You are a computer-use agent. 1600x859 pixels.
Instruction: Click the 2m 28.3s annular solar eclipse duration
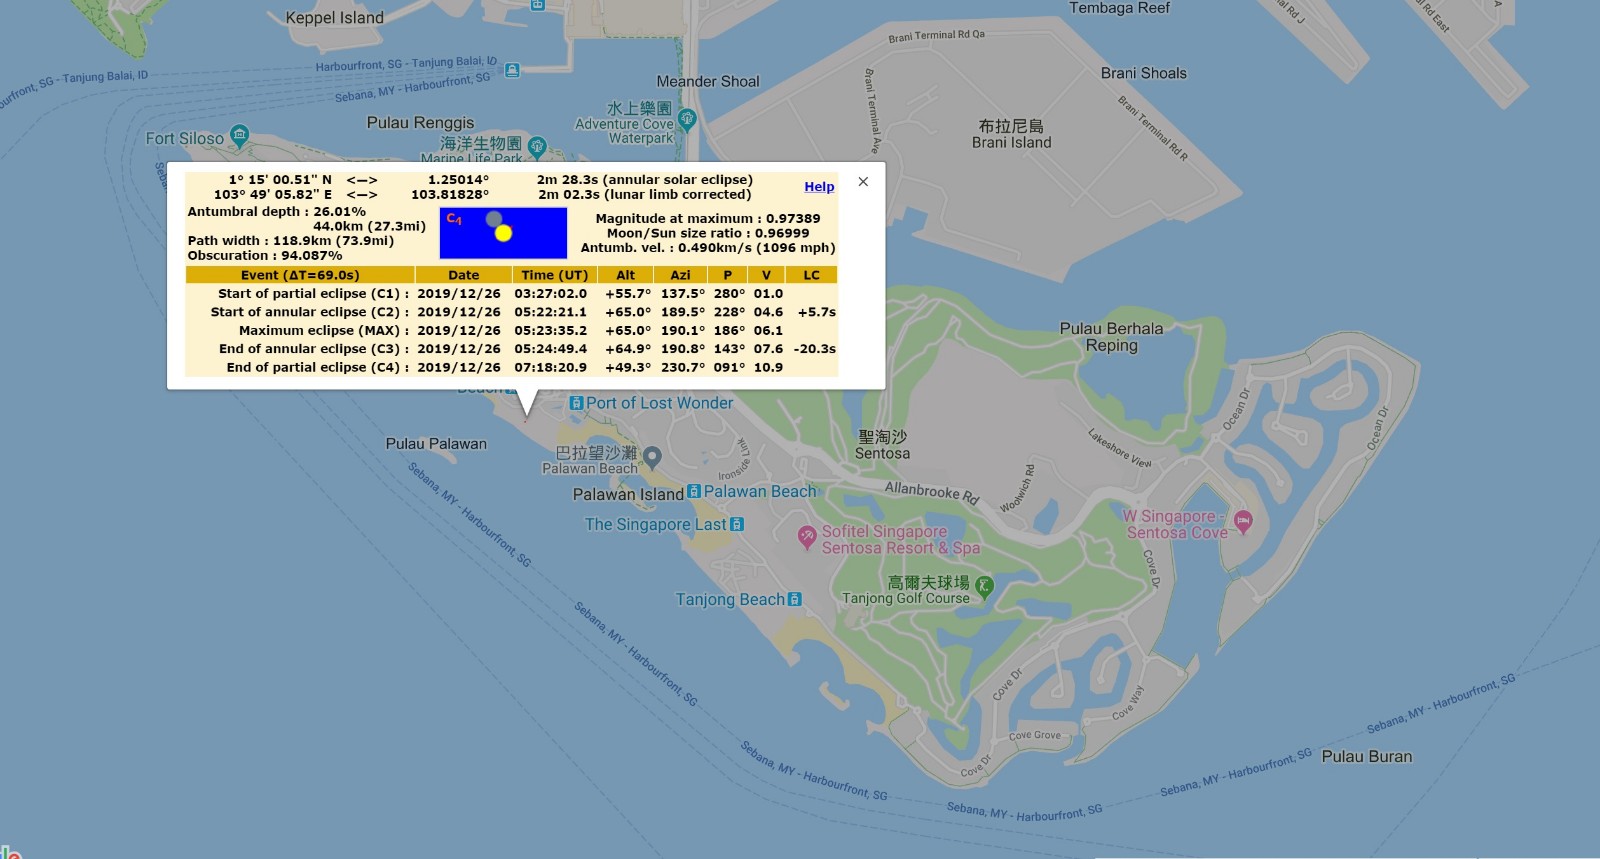tap(645, 180)
